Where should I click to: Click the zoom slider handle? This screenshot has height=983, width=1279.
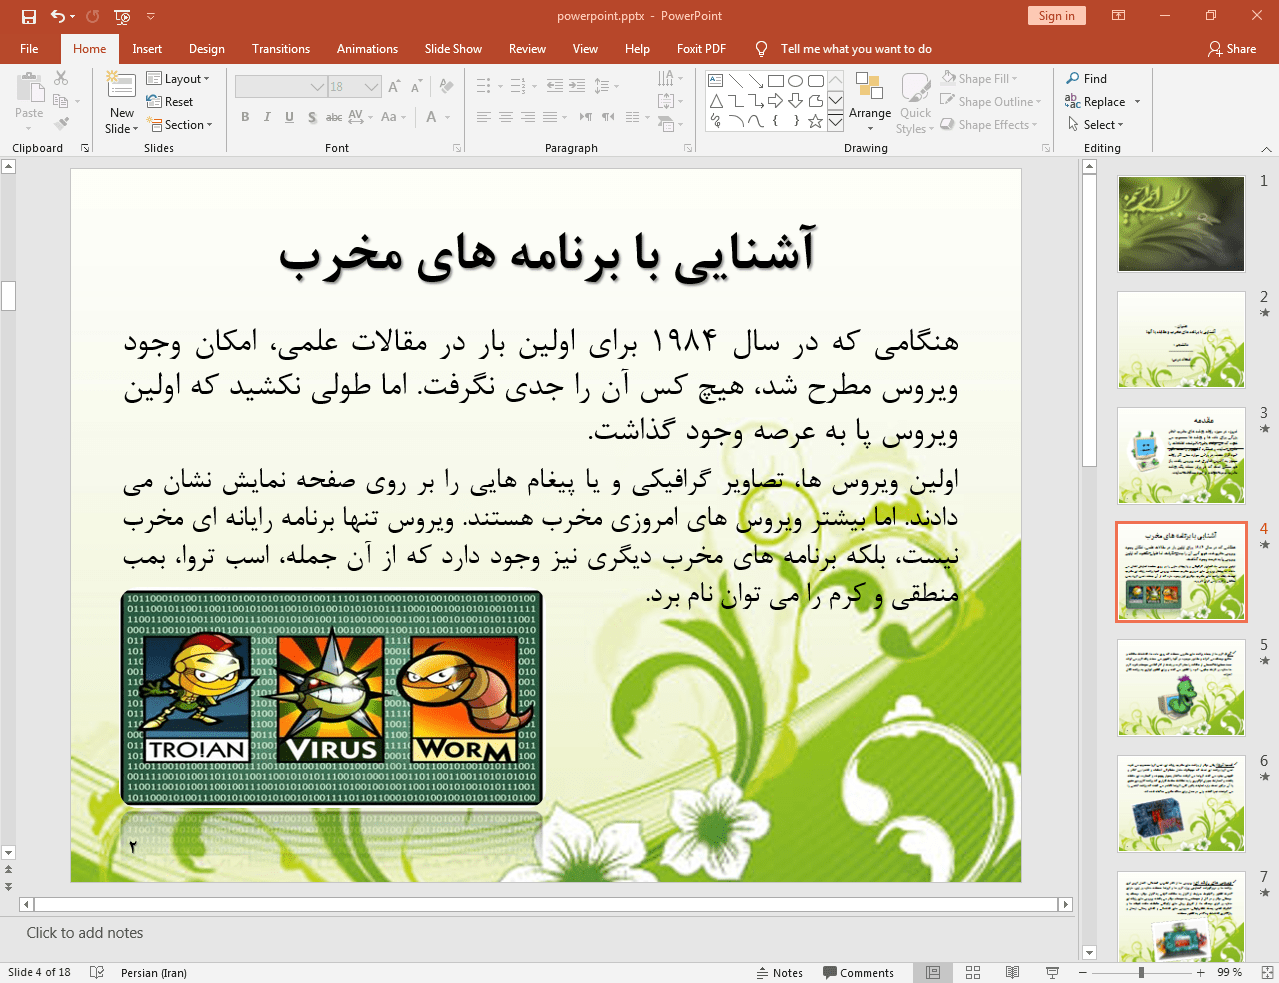point(1141,972)
